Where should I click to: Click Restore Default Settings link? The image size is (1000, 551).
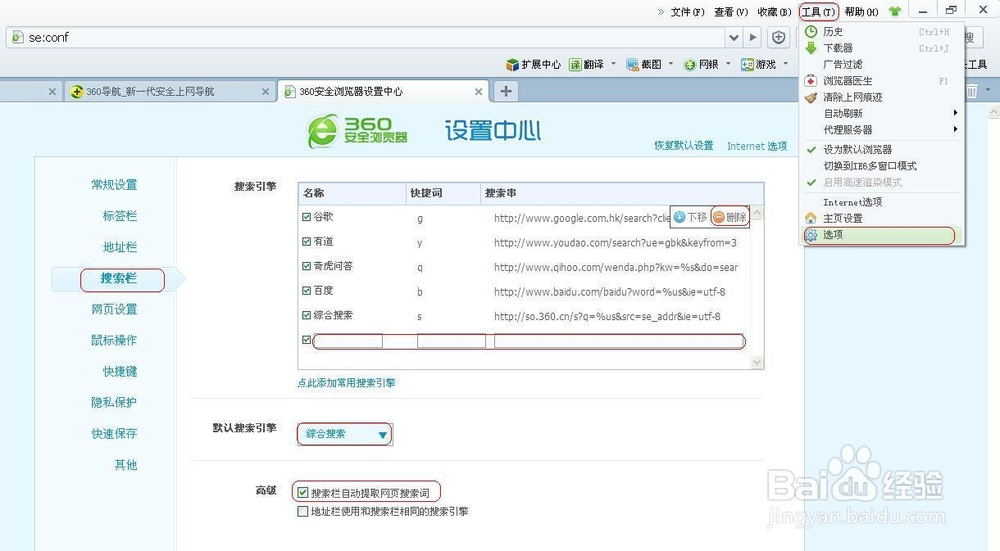click(684, 145)
